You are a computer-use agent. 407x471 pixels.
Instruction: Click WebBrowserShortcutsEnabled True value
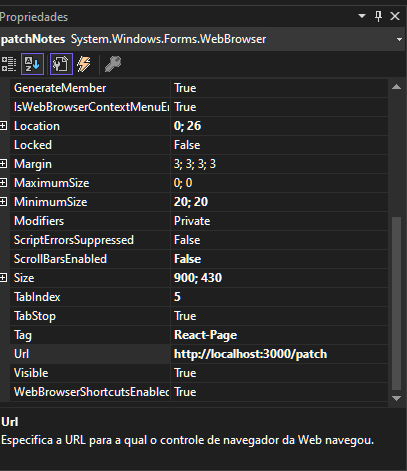pos(279,392)
